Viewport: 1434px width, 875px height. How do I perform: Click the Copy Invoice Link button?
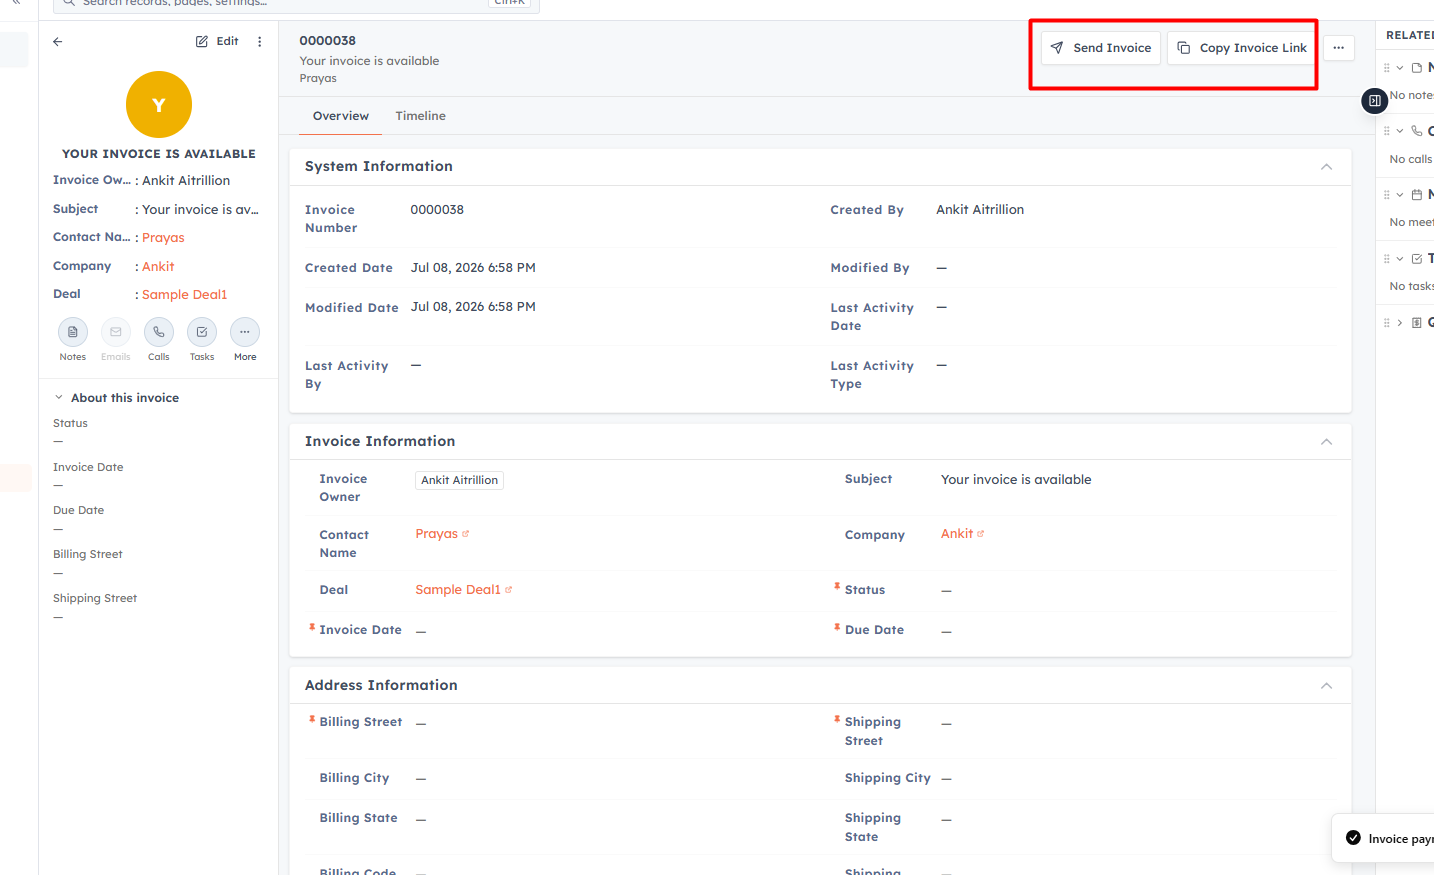1242,48
